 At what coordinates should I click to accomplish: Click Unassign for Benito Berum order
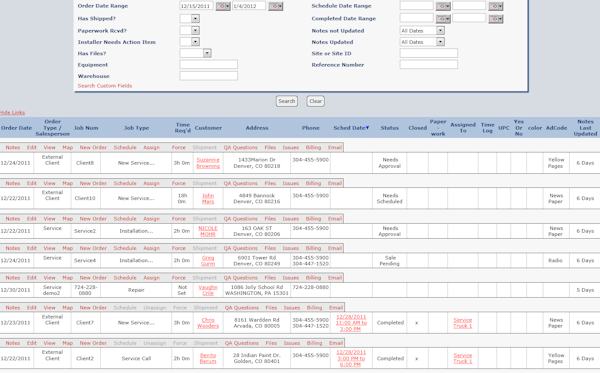(155, 343)
